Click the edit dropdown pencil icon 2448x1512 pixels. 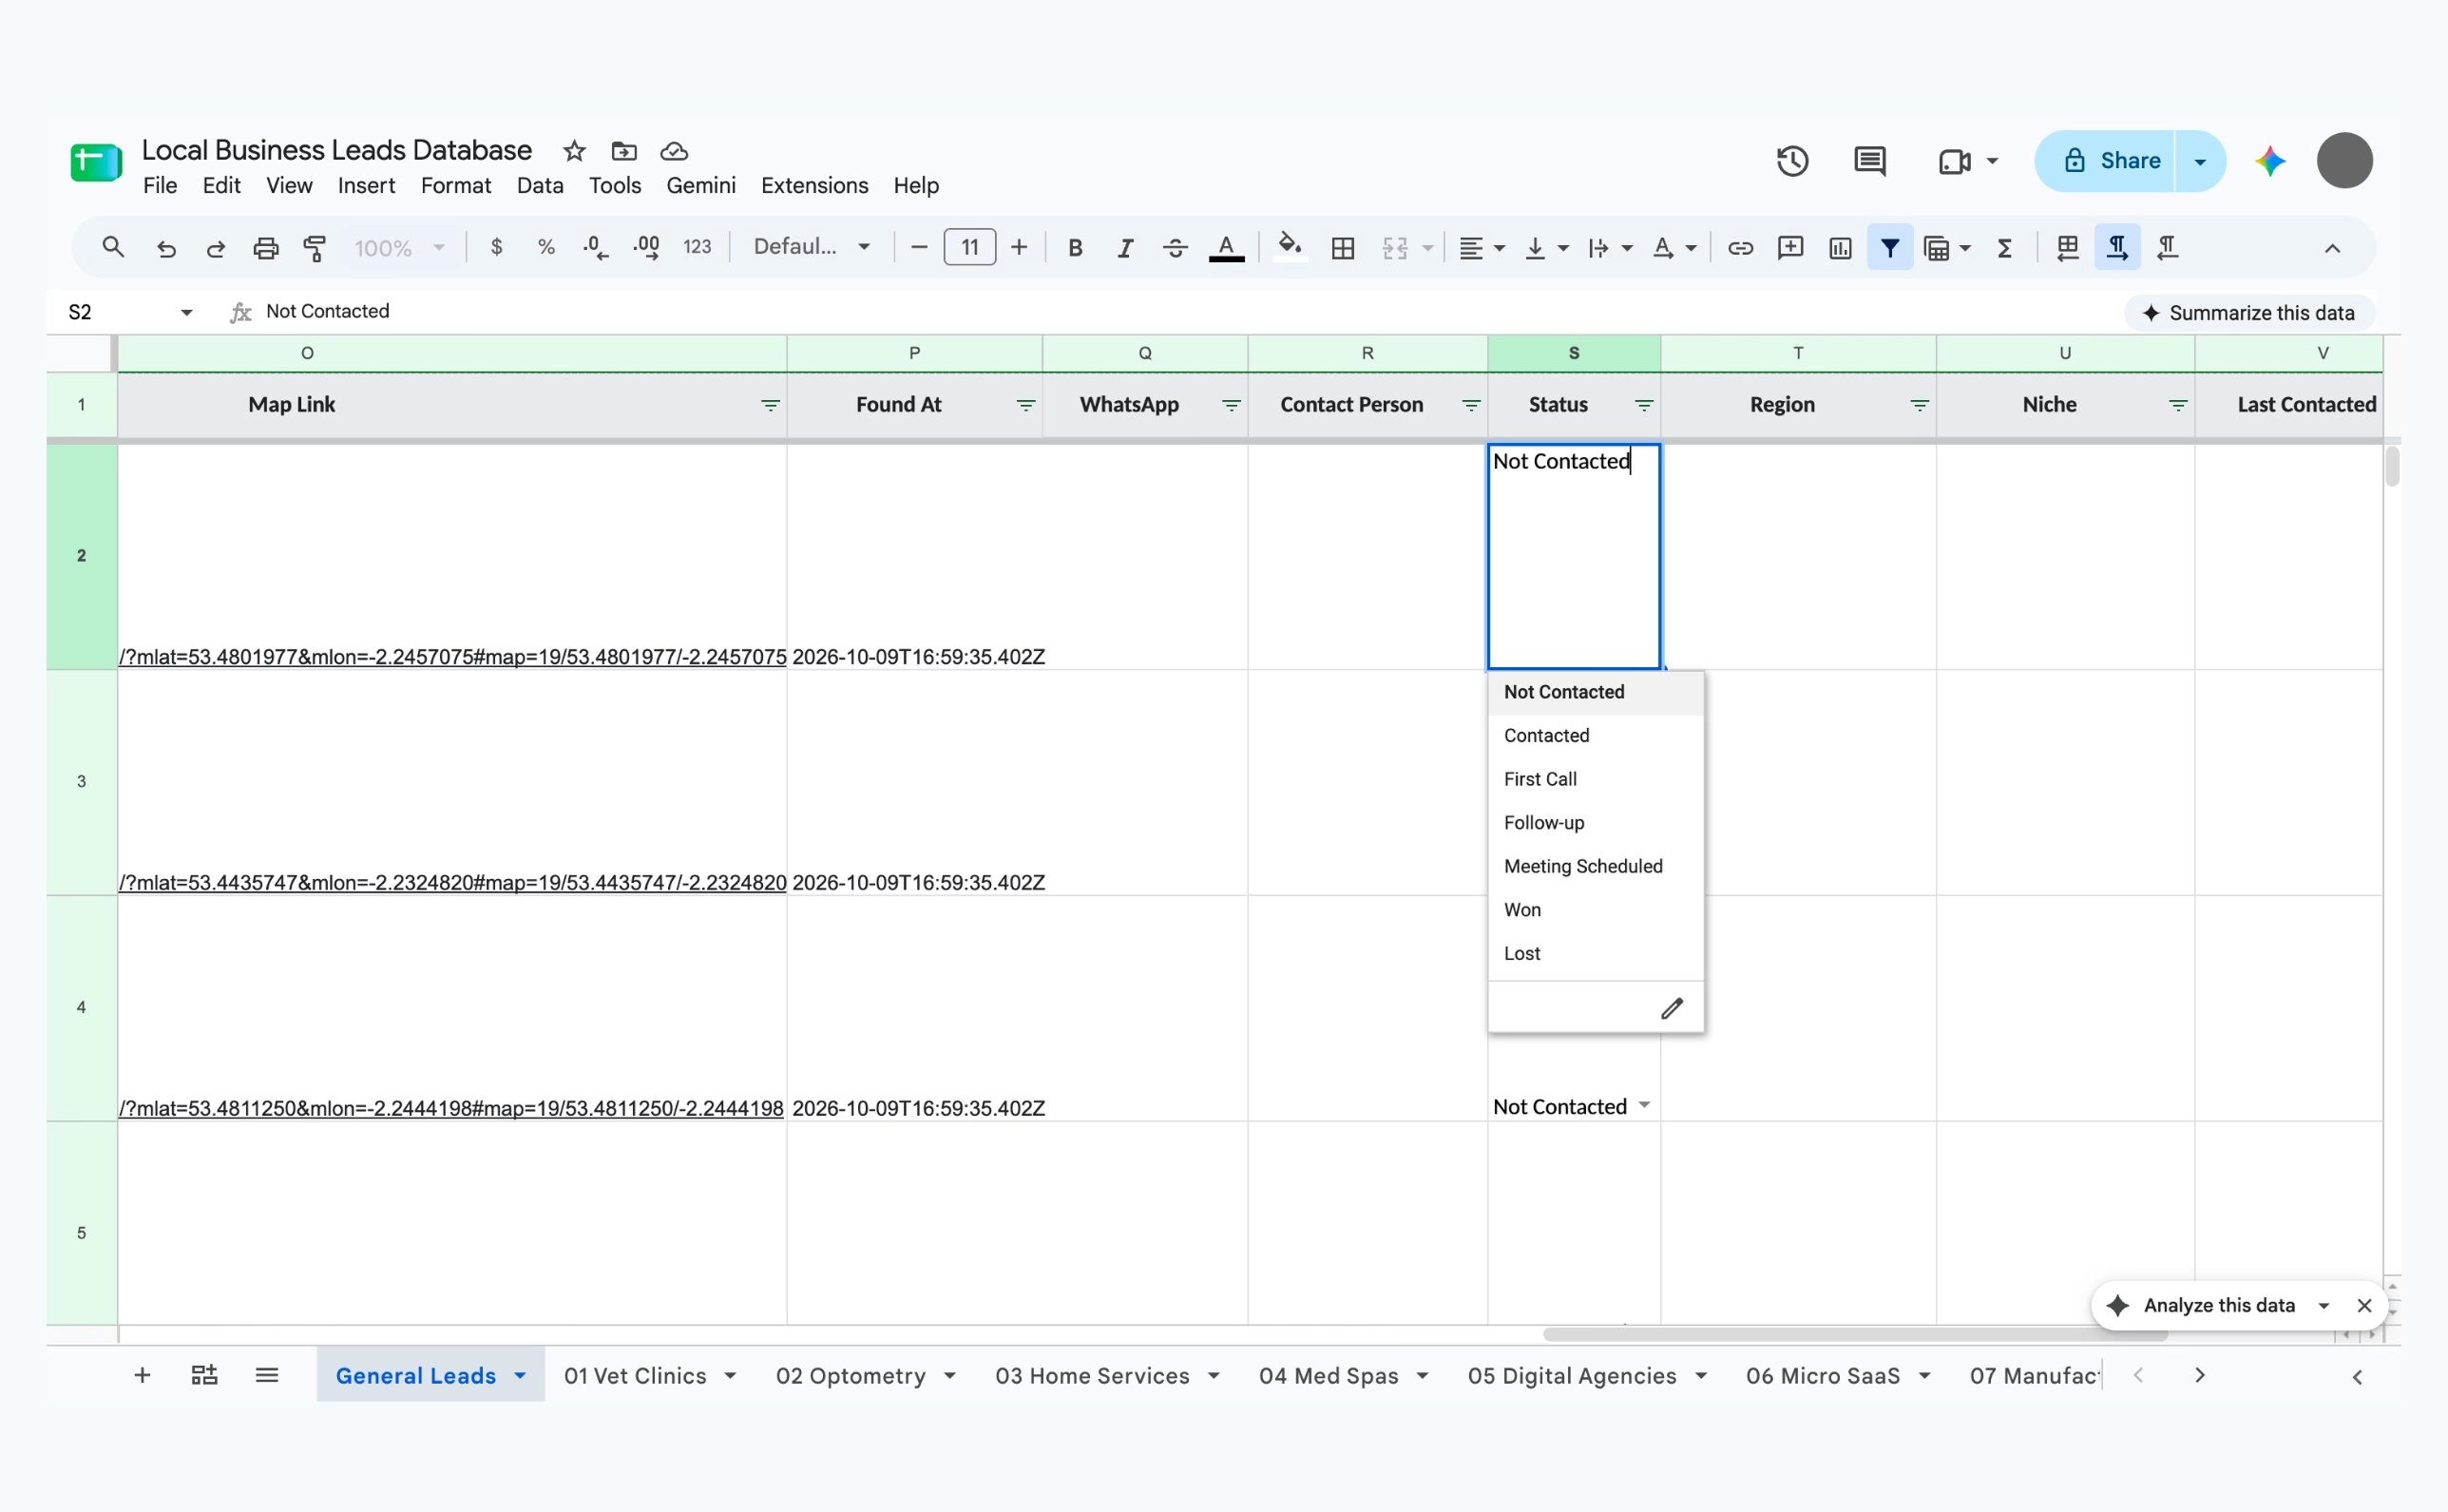1672,1008
